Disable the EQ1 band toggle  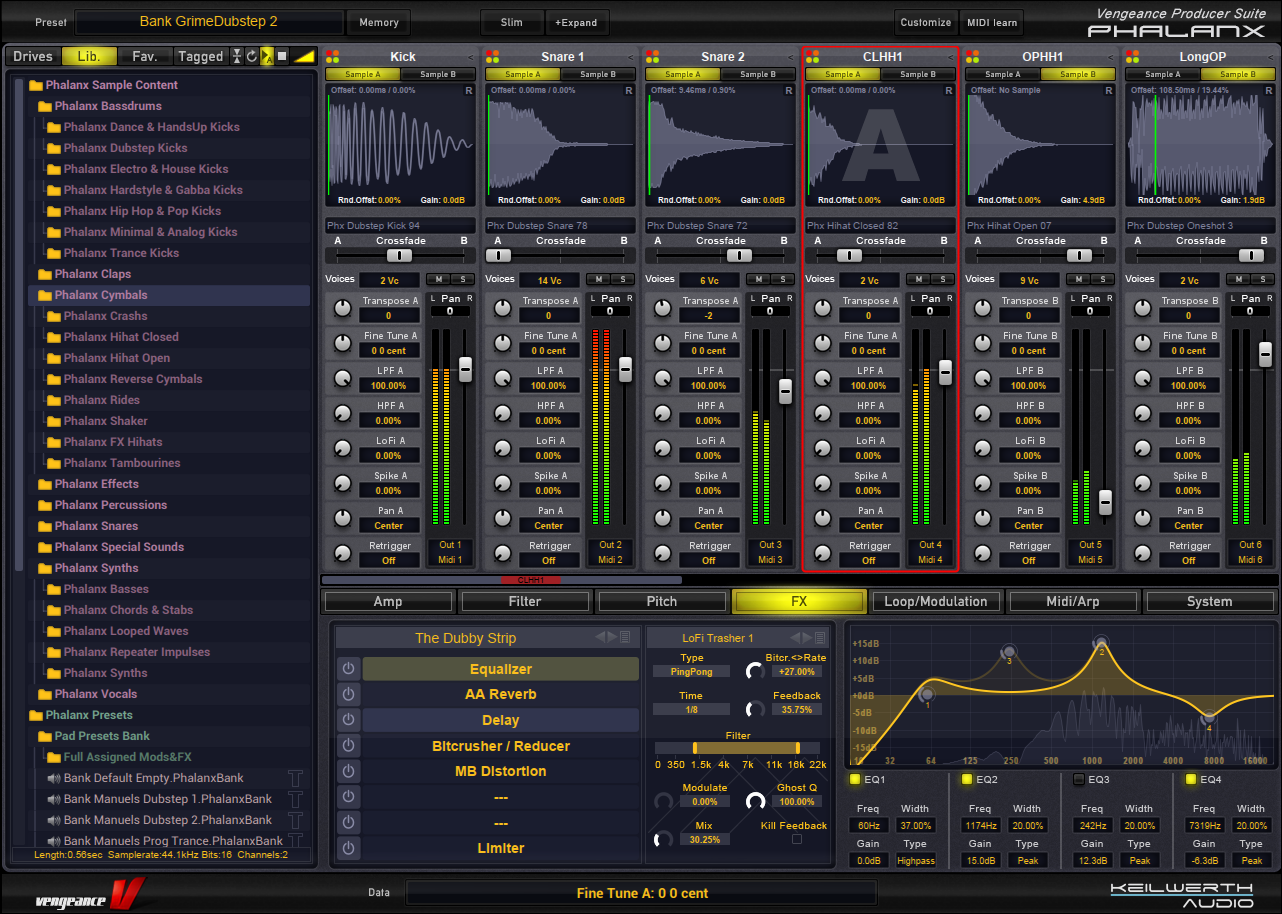[x=855, y=779]
